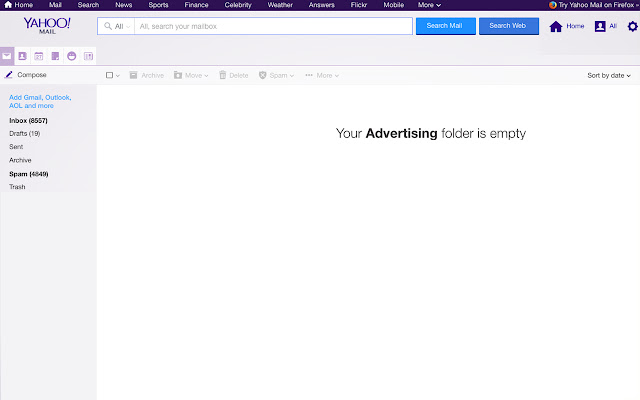The image size is (640, 400).
Task: Open Weather in top navigation bar
Action: click(280, 5)
